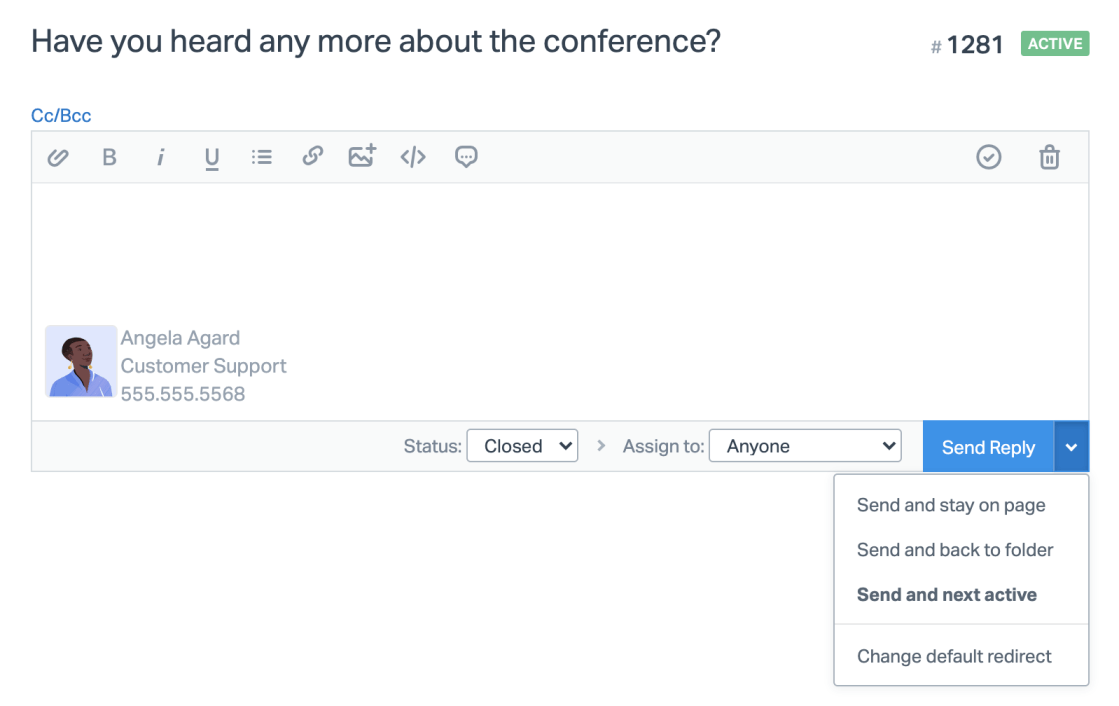Click the checkmark circle icon
Viewport: 1119px width, 706px height.
click(x=988, y=157)
